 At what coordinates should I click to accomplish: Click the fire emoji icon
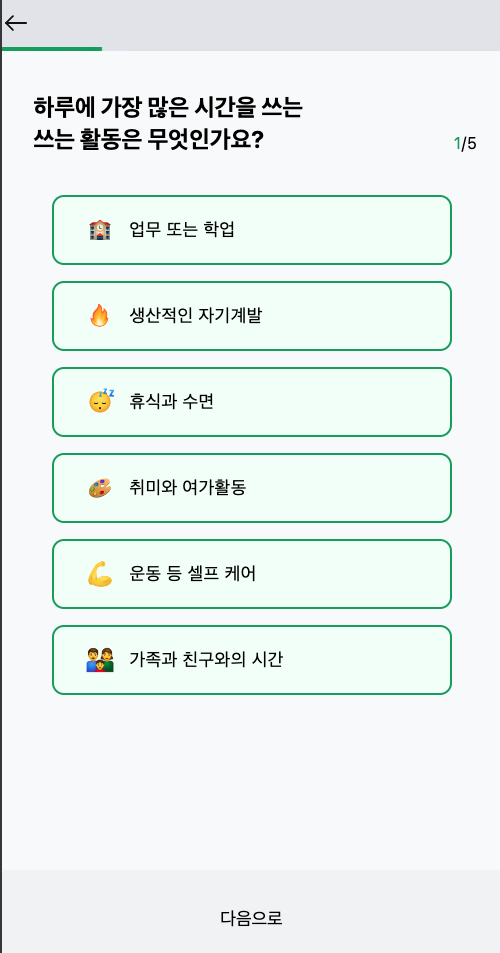point(100,316)
